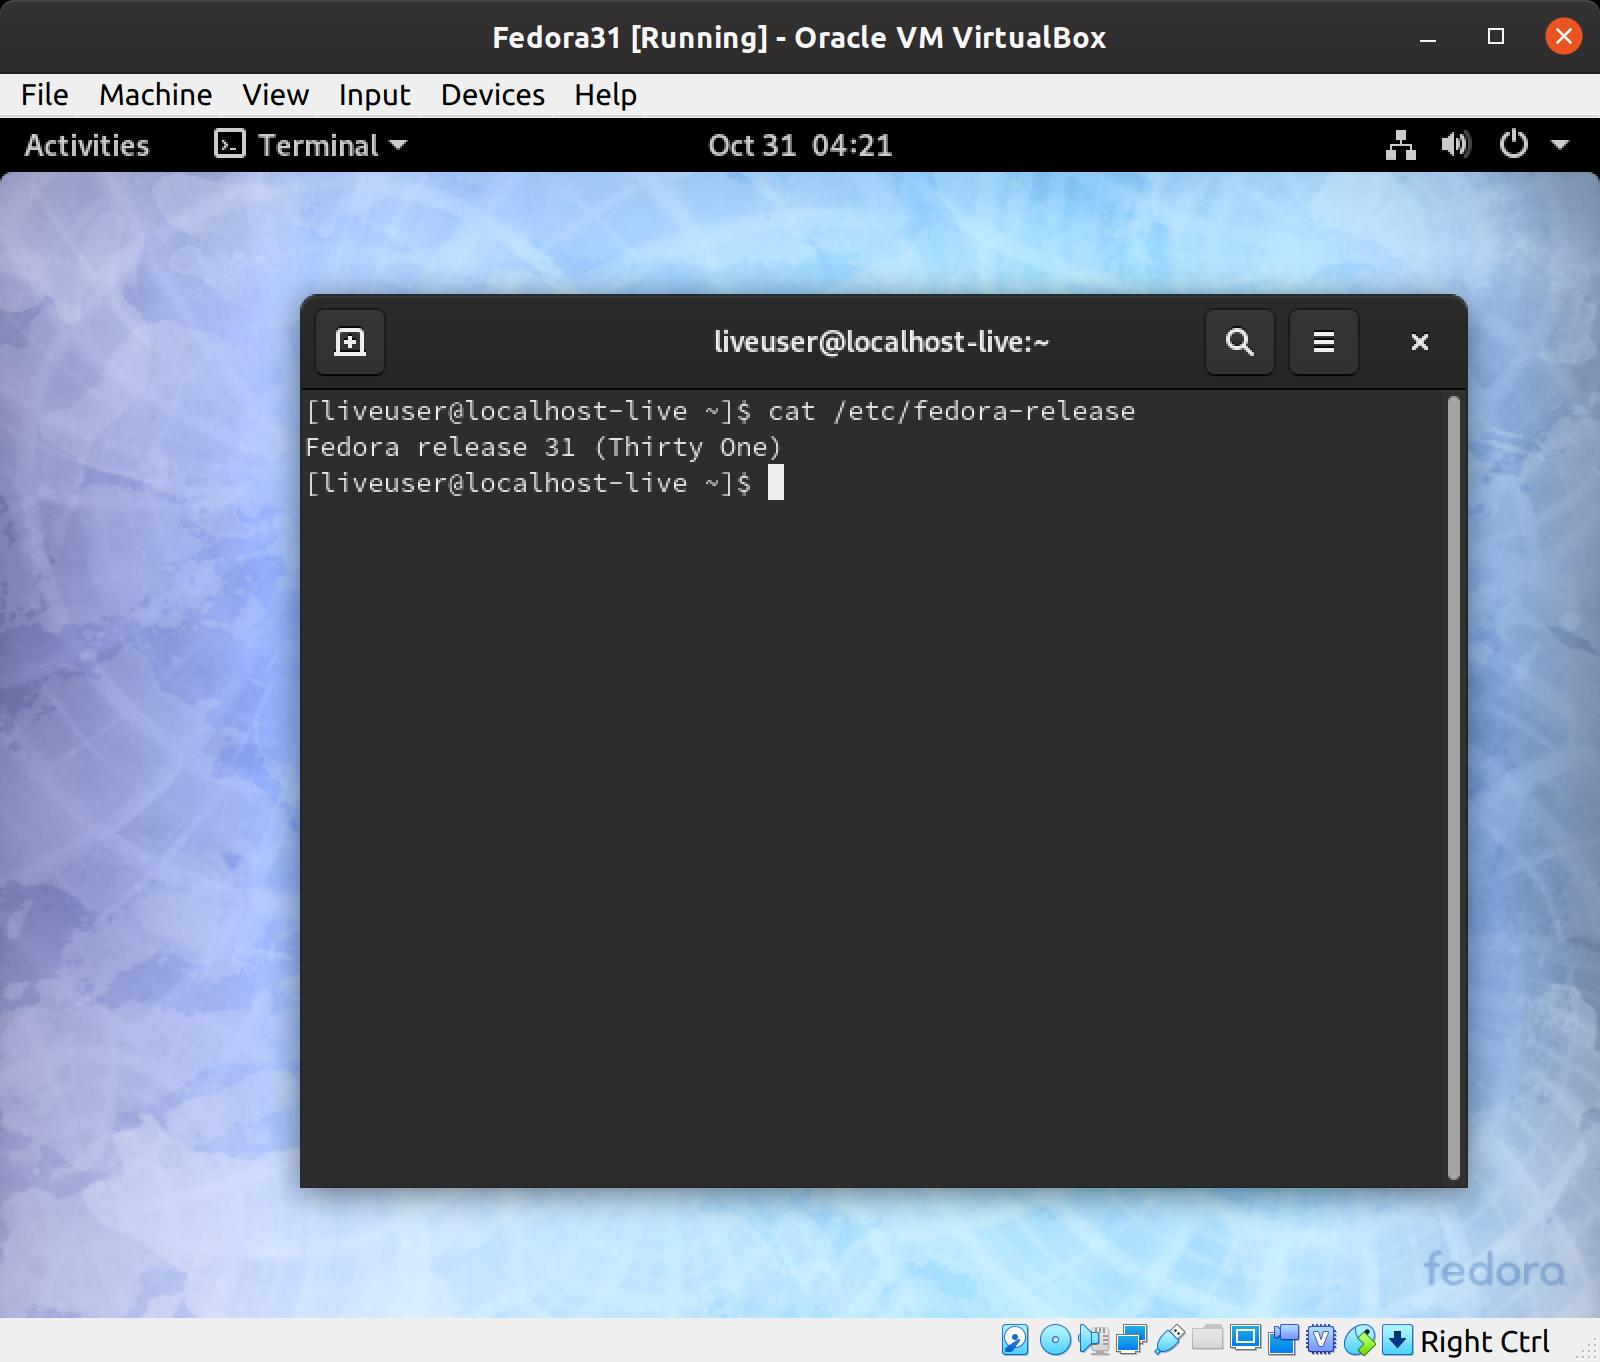Viewport: 1600px width, 1362px height.
Task: Open the File menu
Action: click(x=45, y=95)
